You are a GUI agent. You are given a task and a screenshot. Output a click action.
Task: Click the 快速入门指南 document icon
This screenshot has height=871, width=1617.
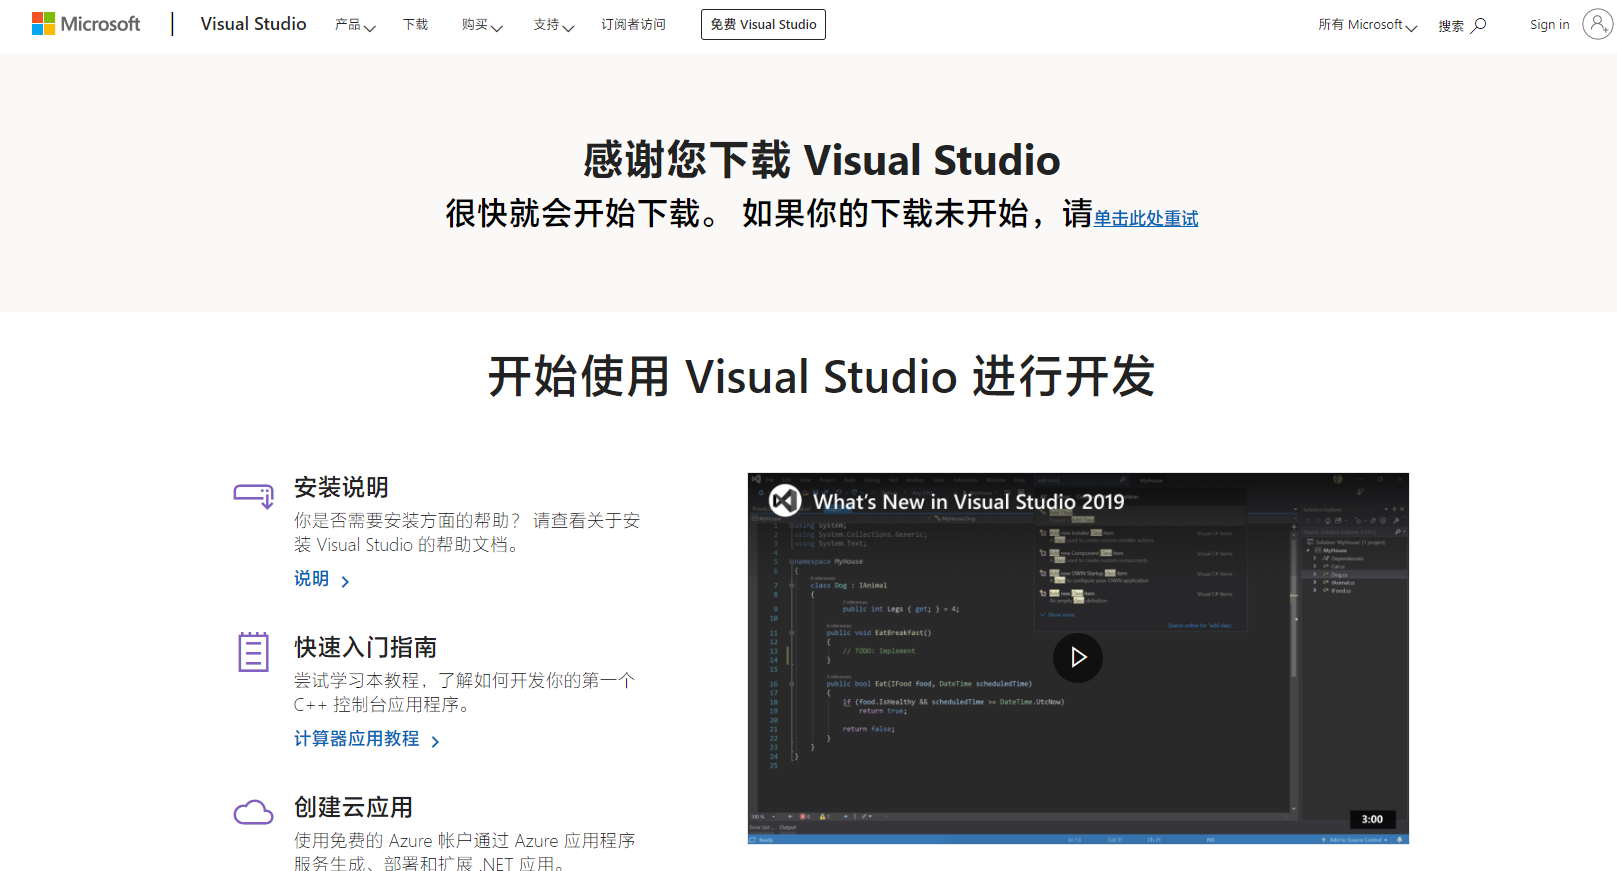pos(254,652)
